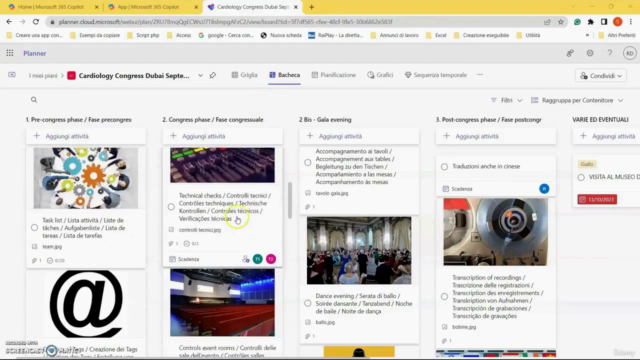Pin the Cardiology Congress plan
Viewport: 640px width, 360px height.
[213, 76]
